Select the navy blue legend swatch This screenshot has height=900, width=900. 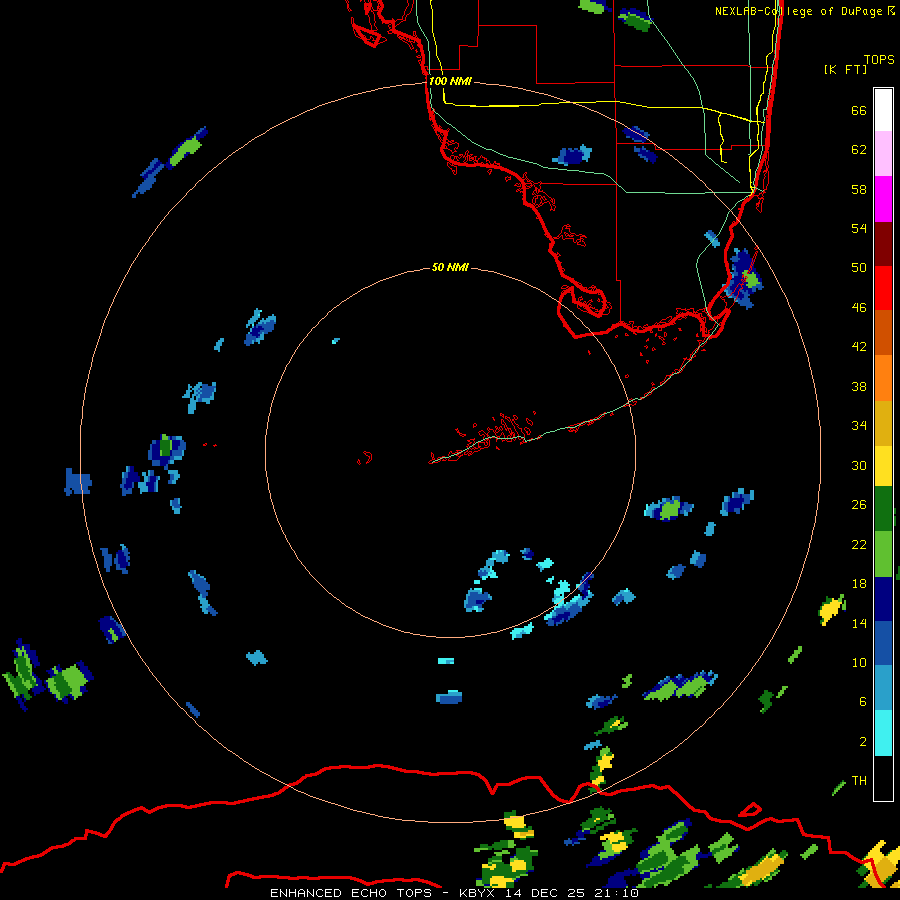click(883, 599)
